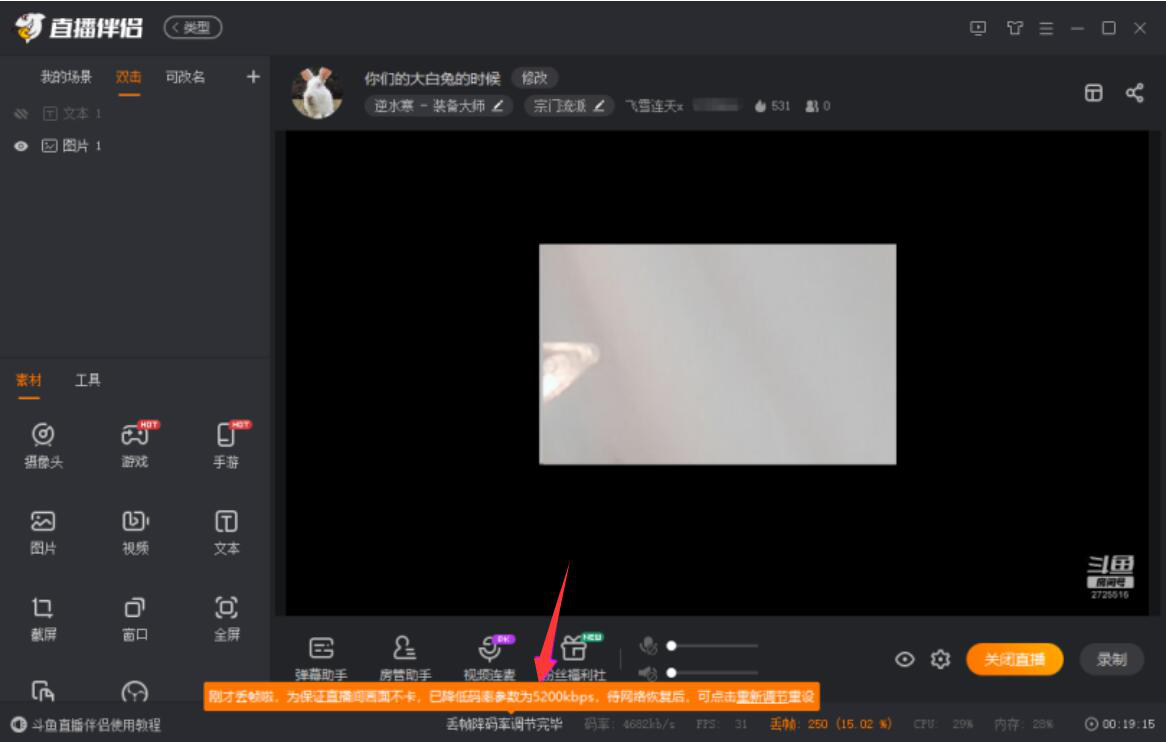Click the 重新调节重设 link in notification

click(775, 697)
